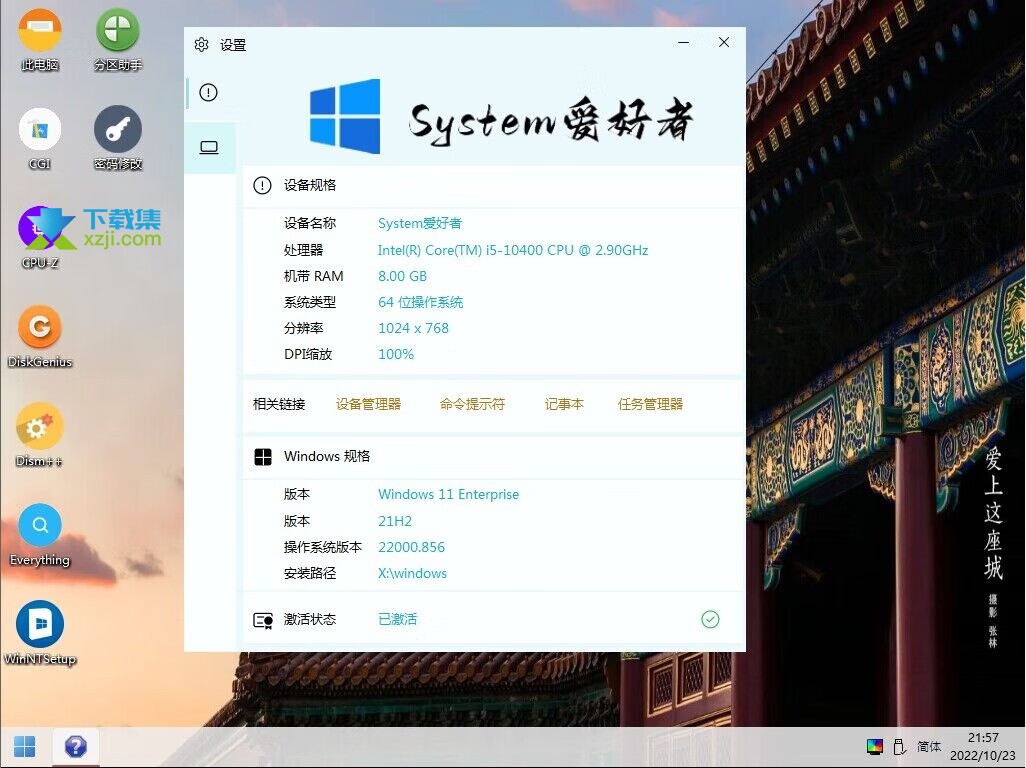Click the blue help icon in taskbar
The image size is (1026, 768).
(75, 747)
